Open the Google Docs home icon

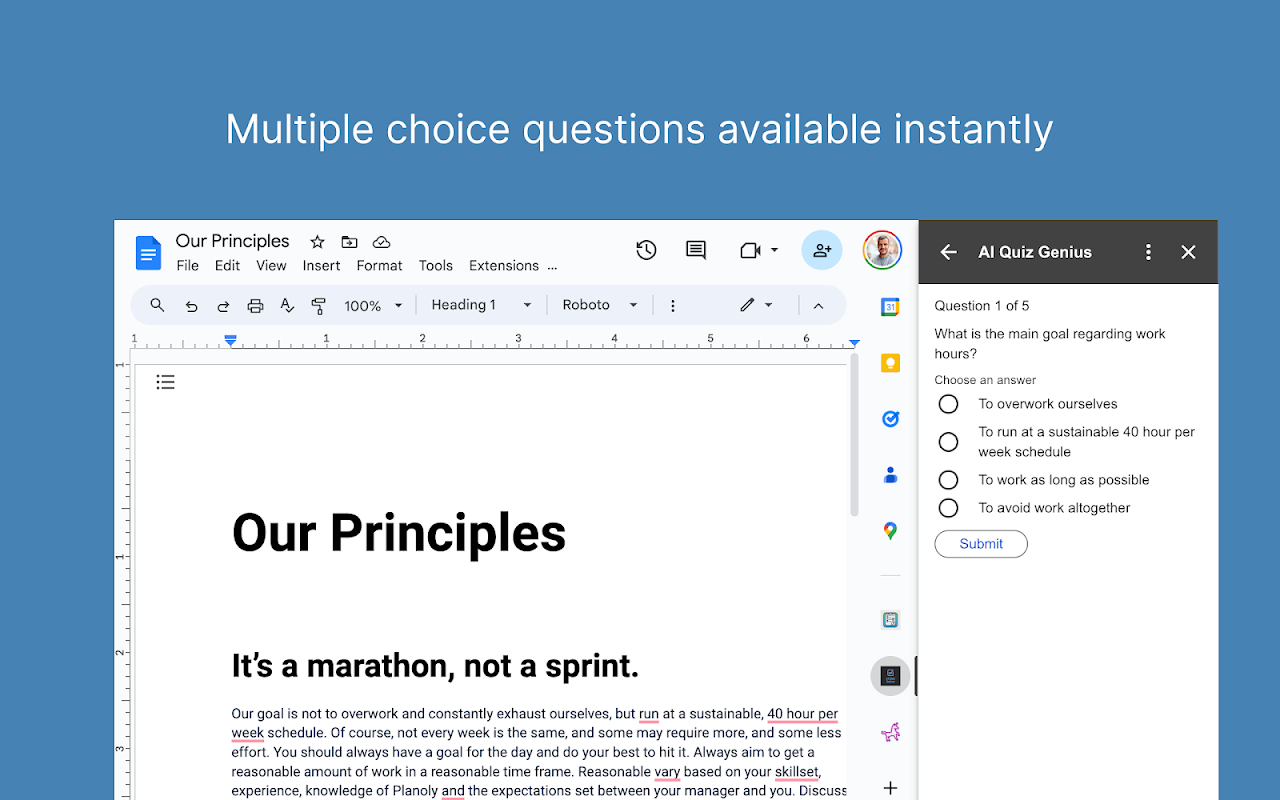pyautogui.click(x=148, y=253)
